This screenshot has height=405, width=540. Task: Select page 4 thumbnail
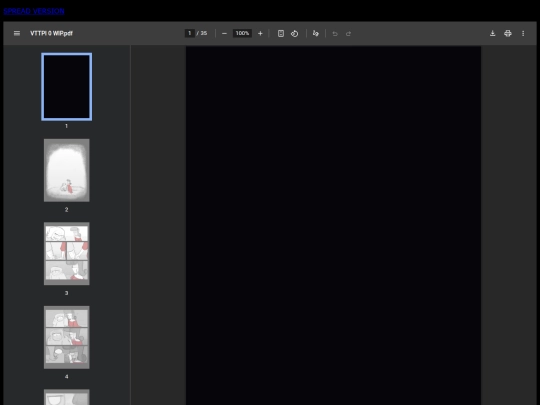[66, 337]
